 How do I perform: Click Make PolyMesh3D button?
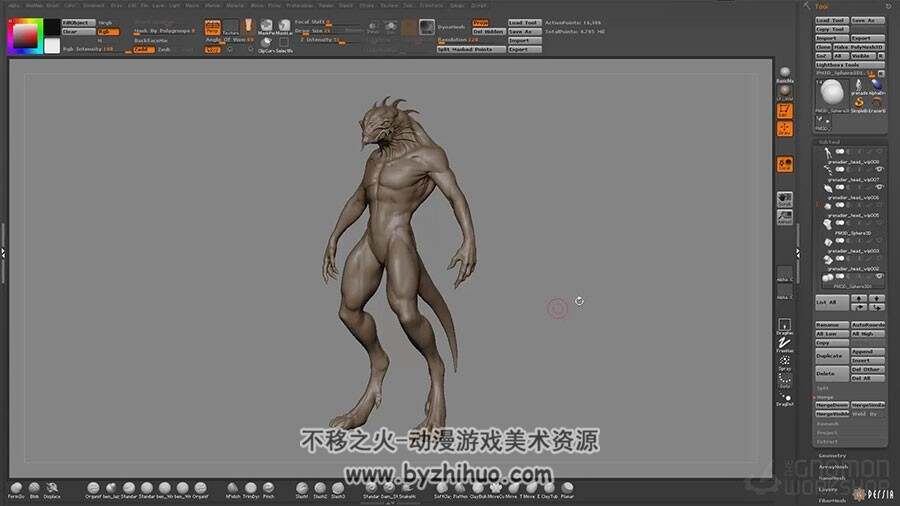[859, 47]
